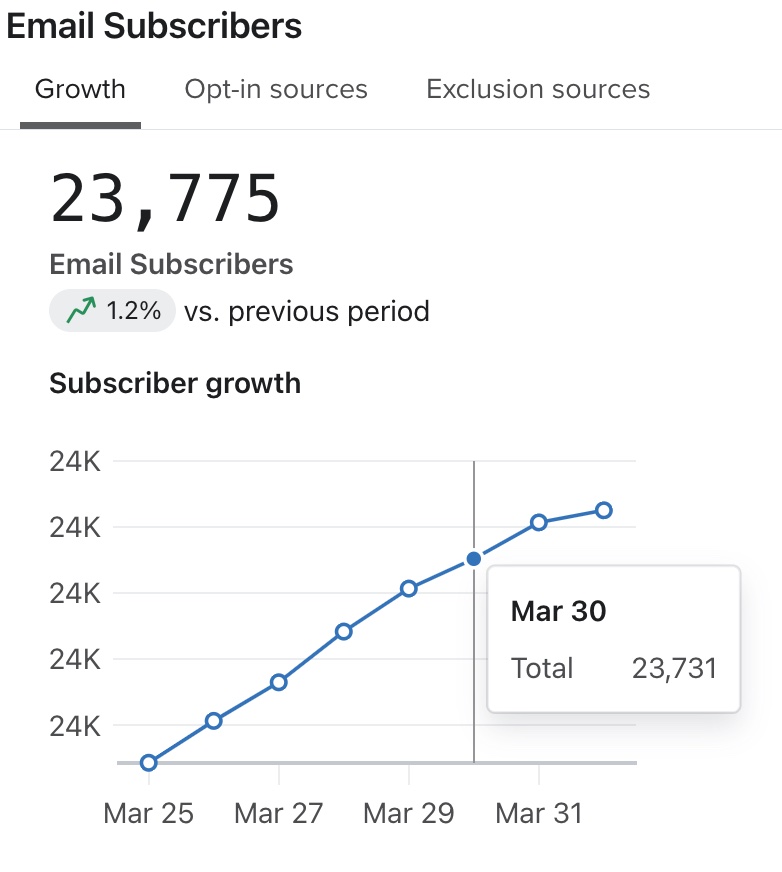Image resolution: width=782 pixels, height=872 pixels.
Task: Click the 23,731 total in the tooltip
Action: (x=675, y=668)
